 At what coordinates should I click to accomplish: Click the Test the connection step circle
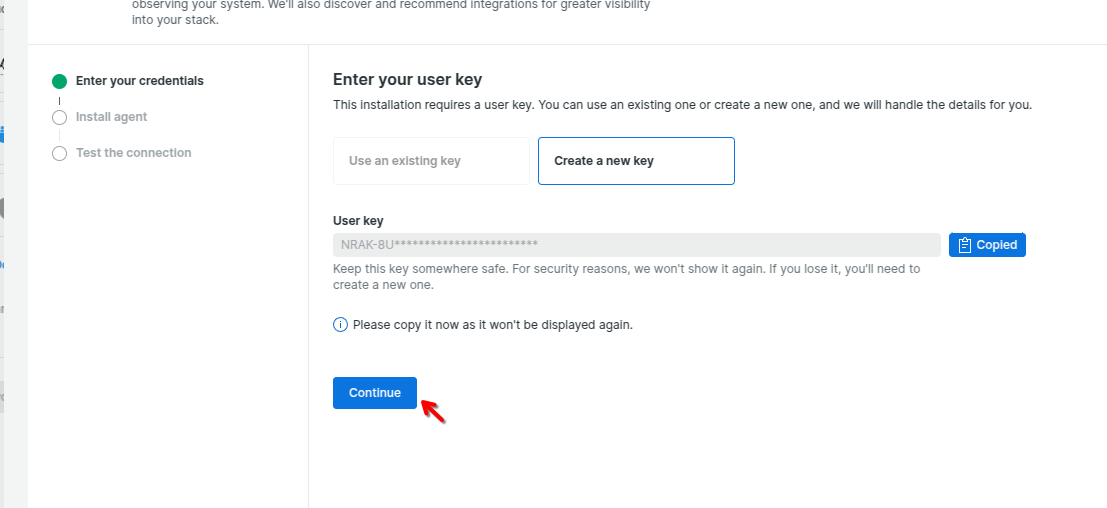(59, 154)
